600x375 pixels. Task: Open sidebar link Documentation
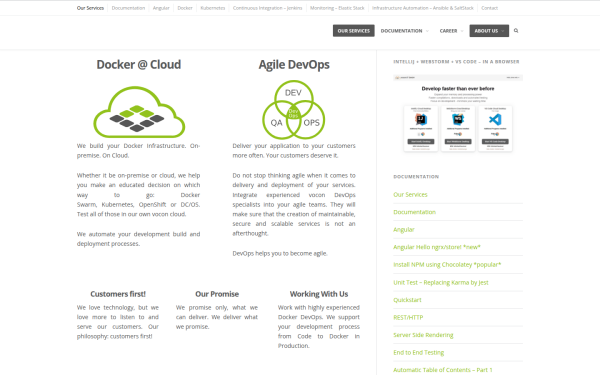(x=414, y=212)
